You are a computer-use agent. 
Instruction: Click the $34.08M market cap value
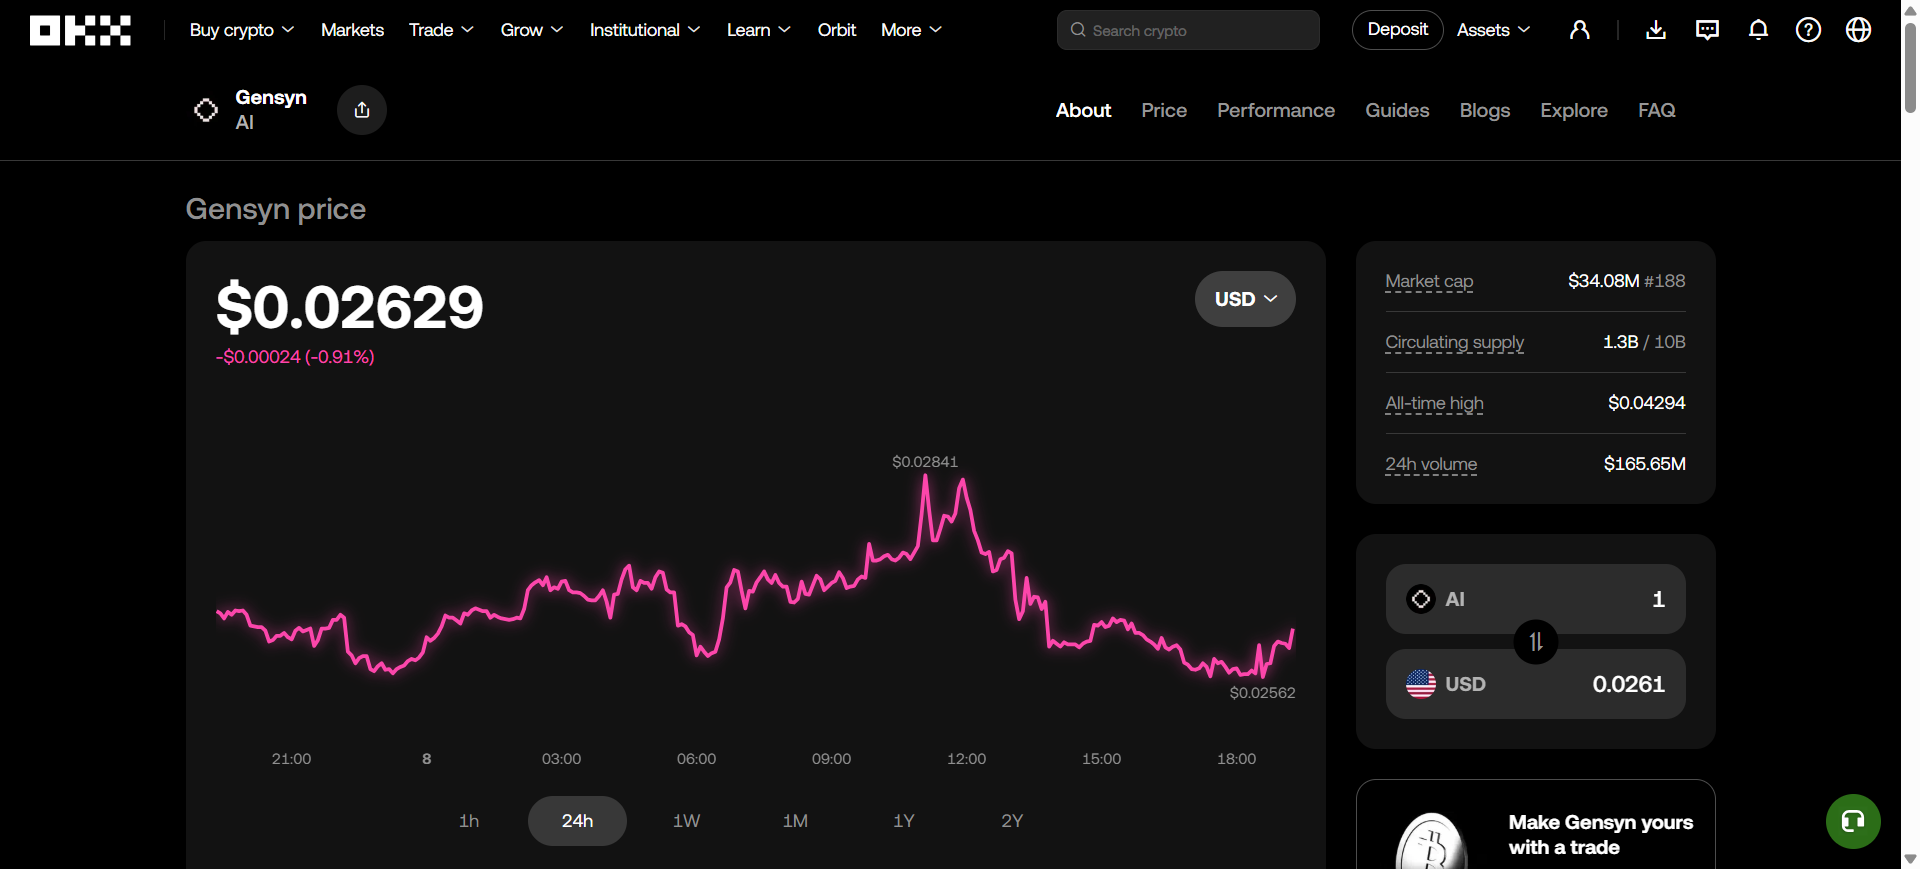[1604, 281]
